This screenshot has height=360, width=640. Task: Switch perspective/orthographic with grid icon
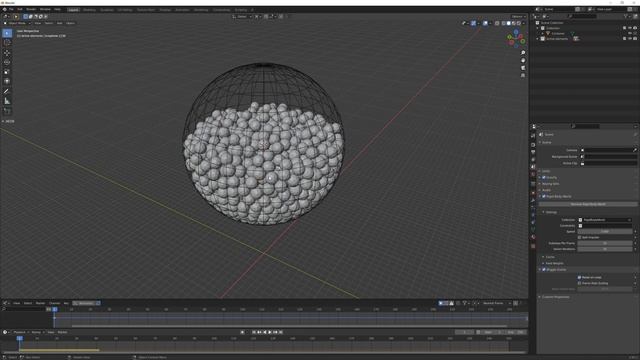click(523, 75)
